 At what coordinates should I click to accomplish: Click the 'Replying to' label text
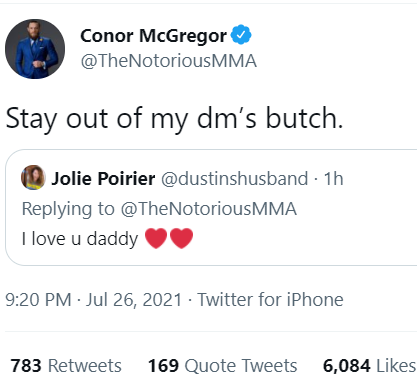pyautogui.click(x=68, y=209)
